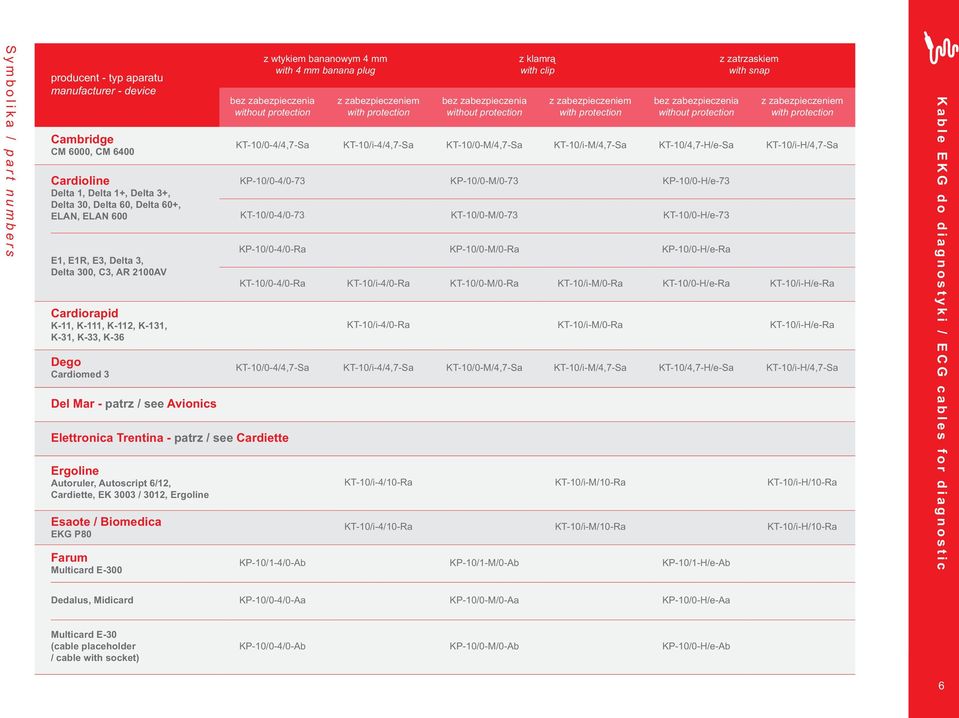This screenshot has width=959, height=718.
Task: Click part number KP-10/0-M/0-Ra
Action: click(x=484, y=250)
